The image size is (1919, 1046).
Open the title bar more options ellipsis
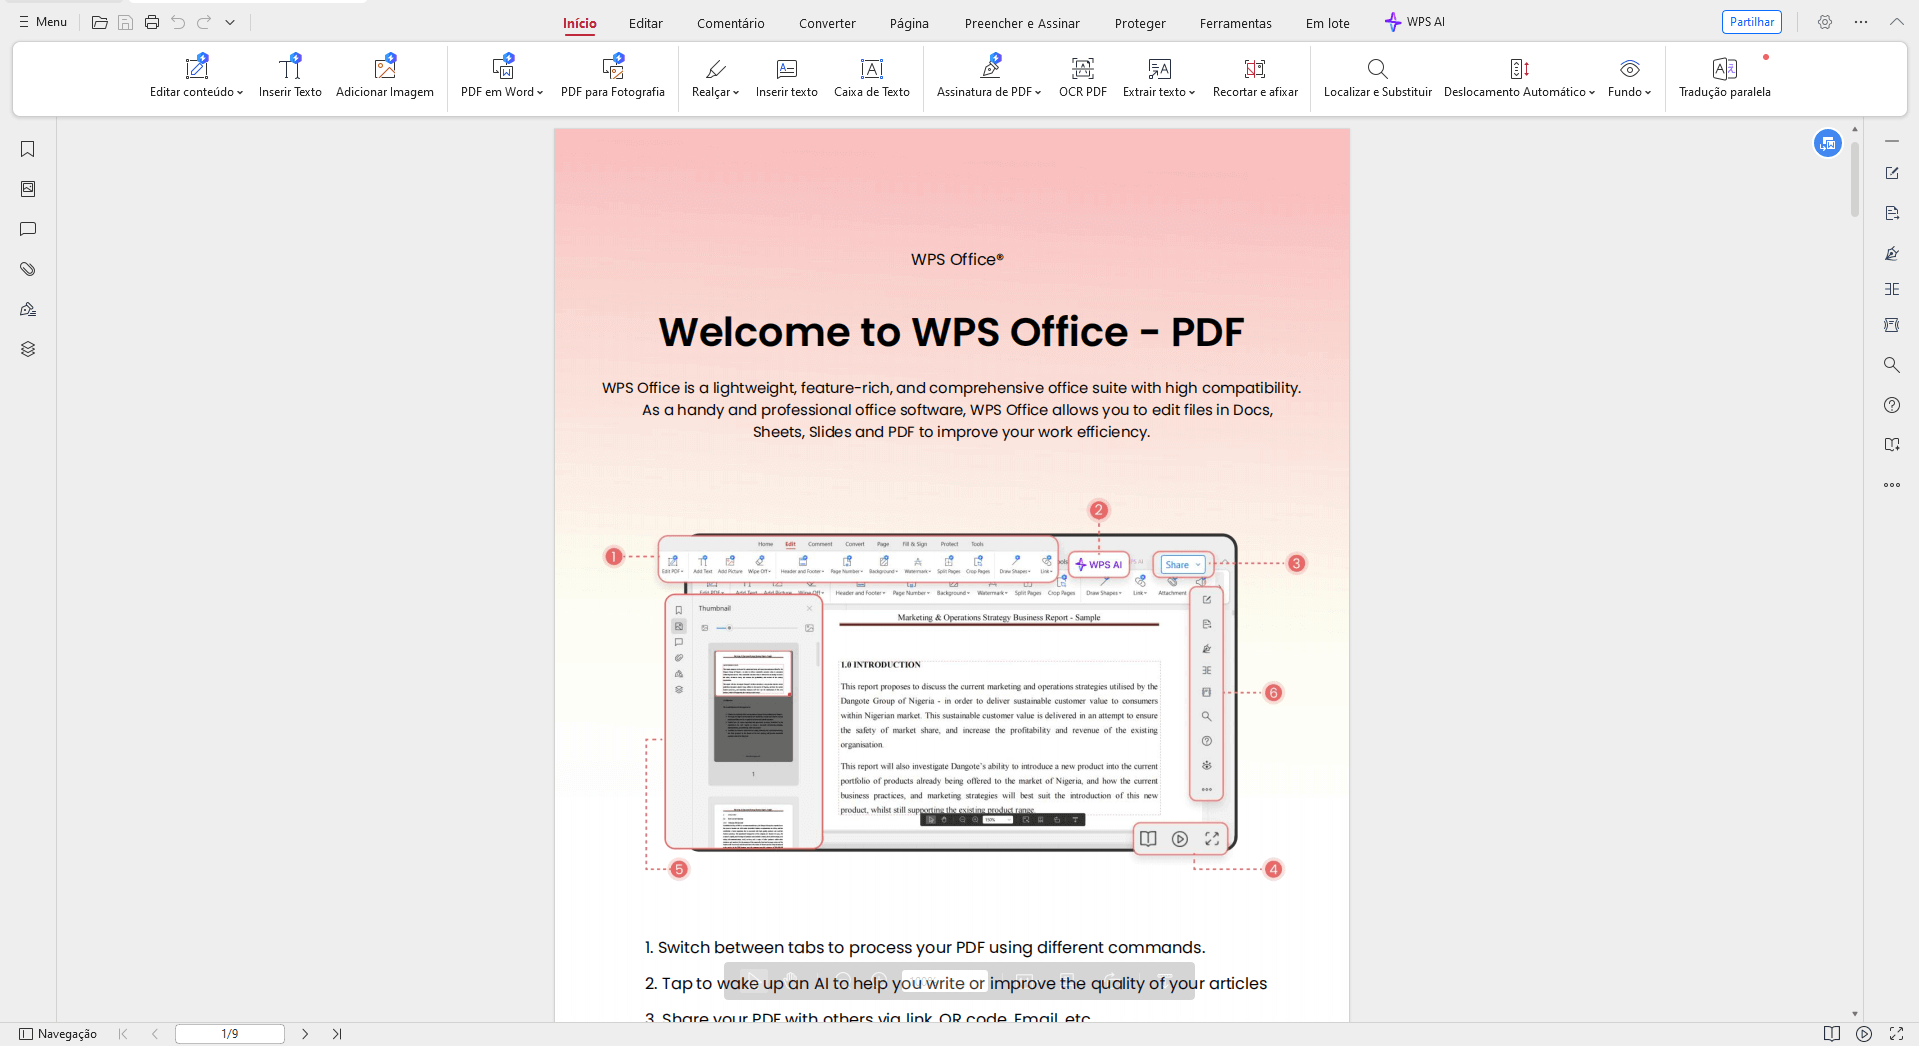click(1861, 22)
